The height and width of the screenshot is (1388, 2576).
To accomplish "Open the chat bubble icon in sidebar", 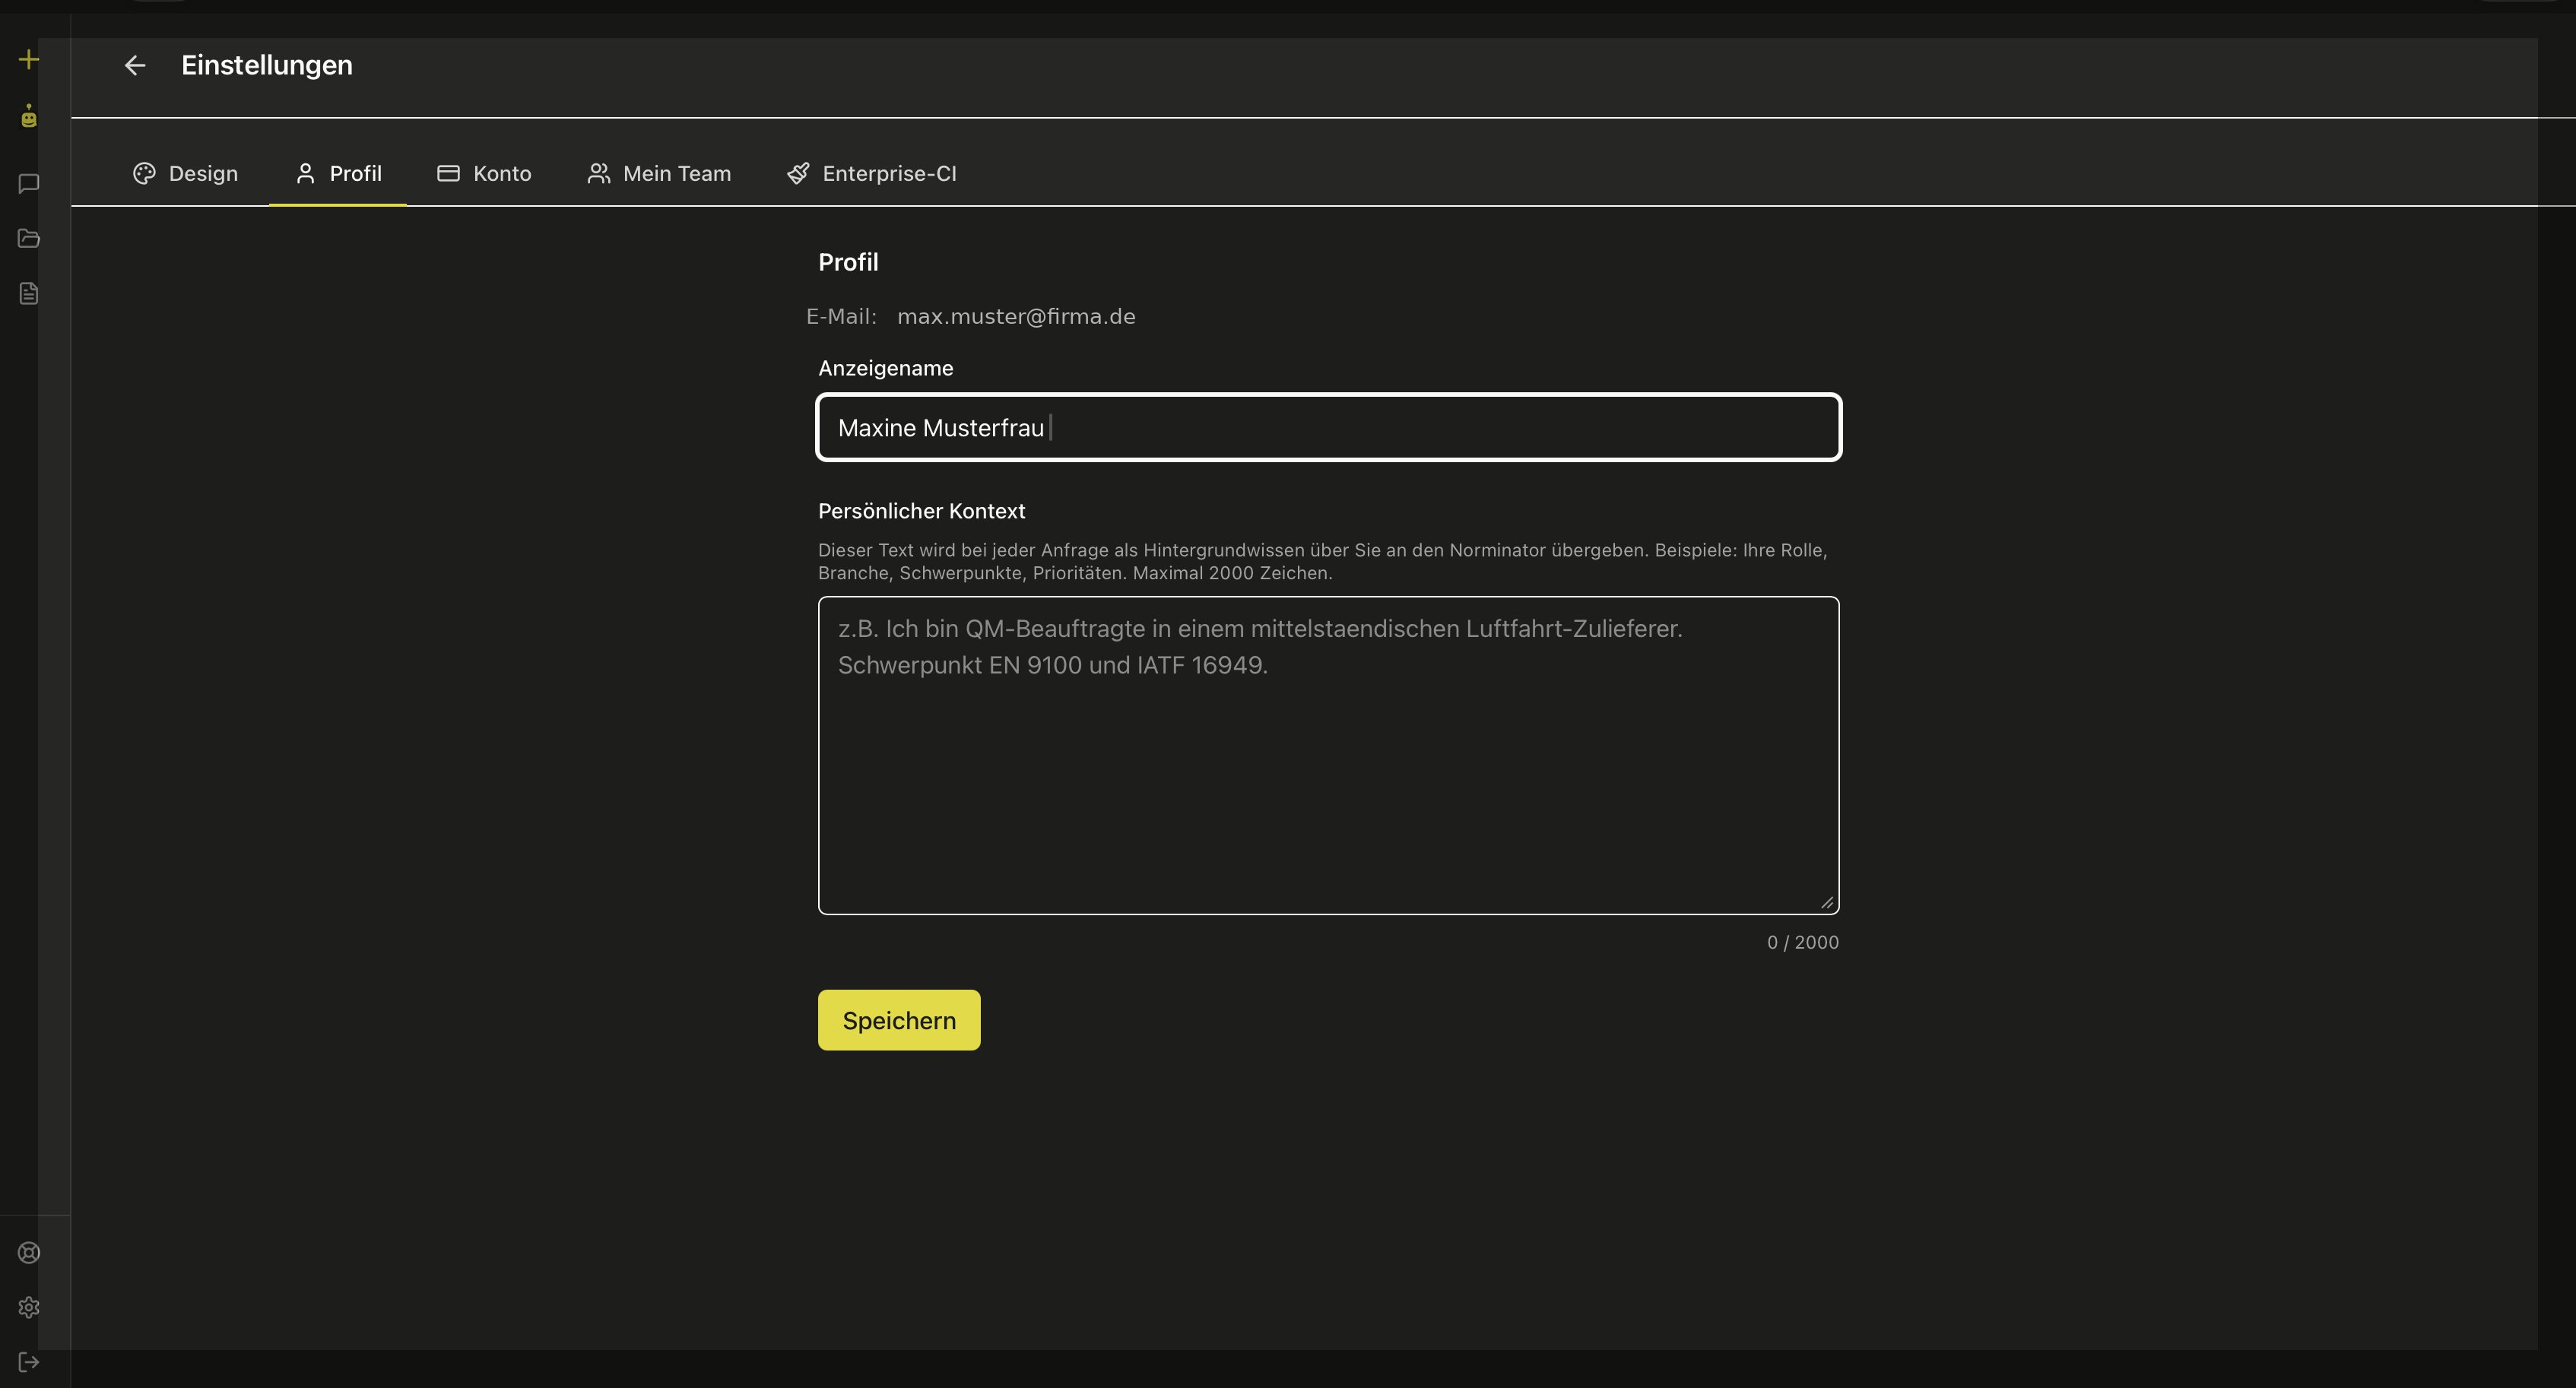I will click(x=29, y=184).
